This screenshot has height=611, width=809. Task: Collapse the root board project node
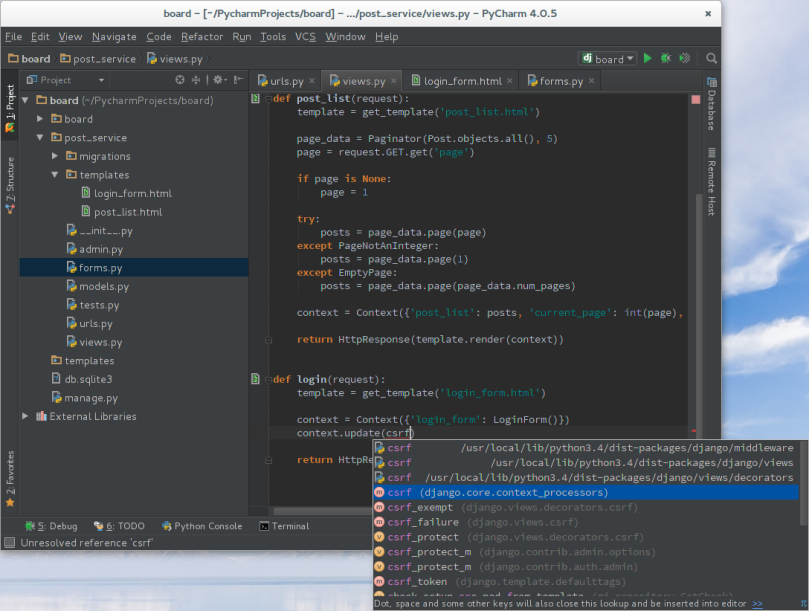(x=25, y=100)
